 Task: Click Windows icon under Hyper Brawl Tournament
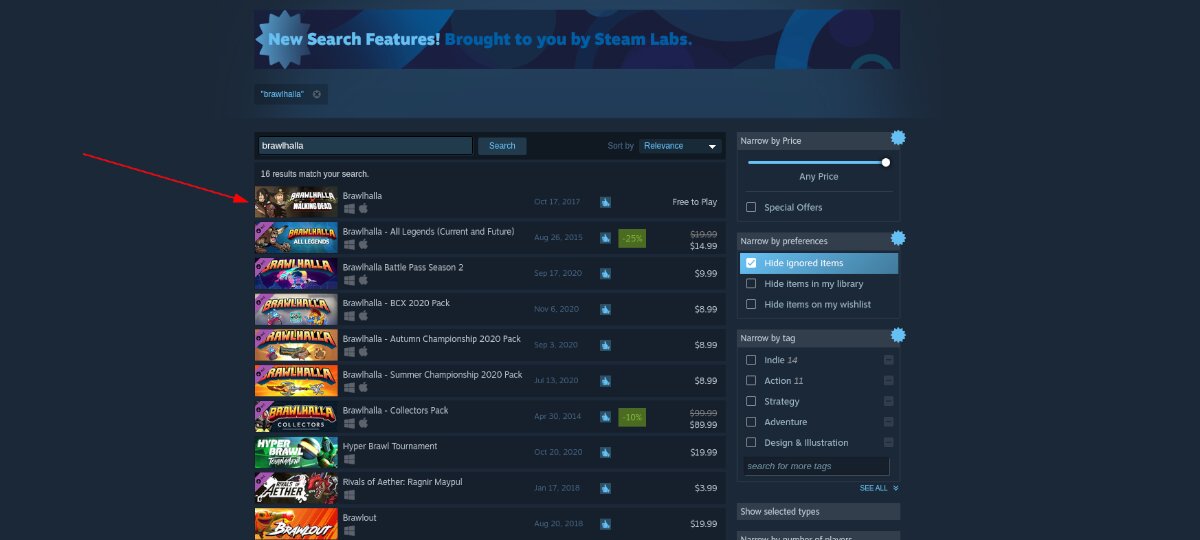[x=349, y=460]
